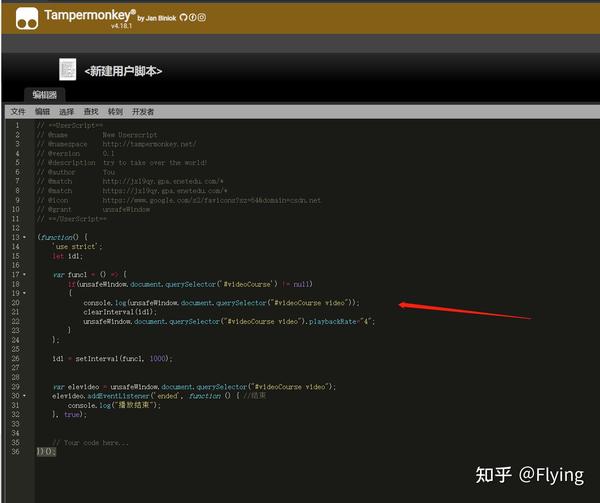Click the setInterval(func1, 1000) line
The width and height of the screenshot is (600, 503).
tap(112, 359)
